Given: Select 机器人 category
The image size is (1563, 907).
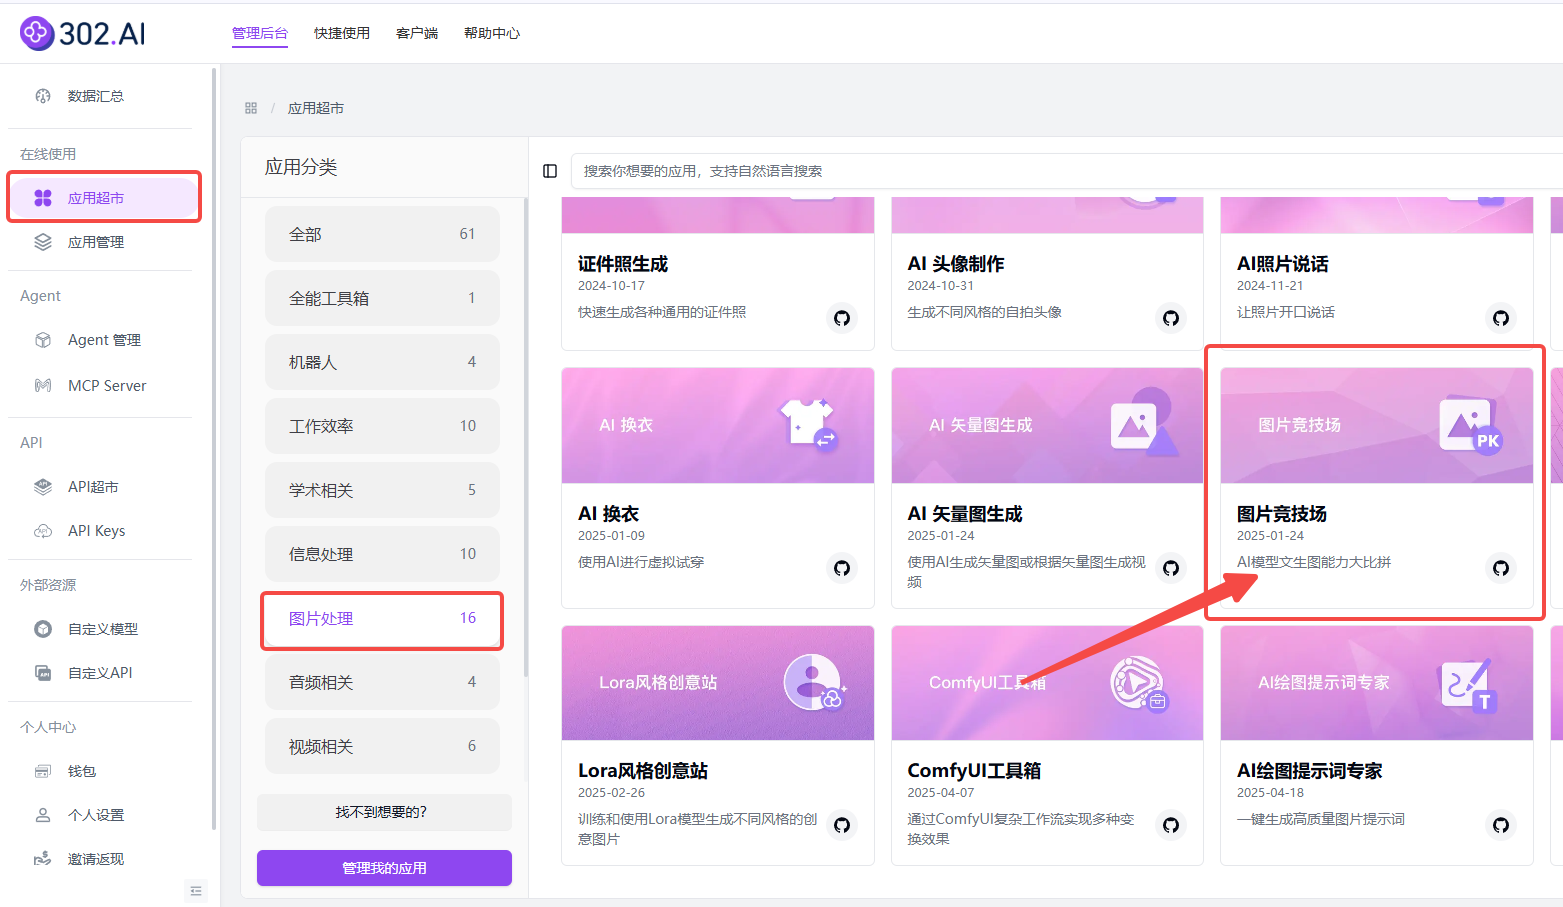Looking at the screenshot, I should 382,362.
